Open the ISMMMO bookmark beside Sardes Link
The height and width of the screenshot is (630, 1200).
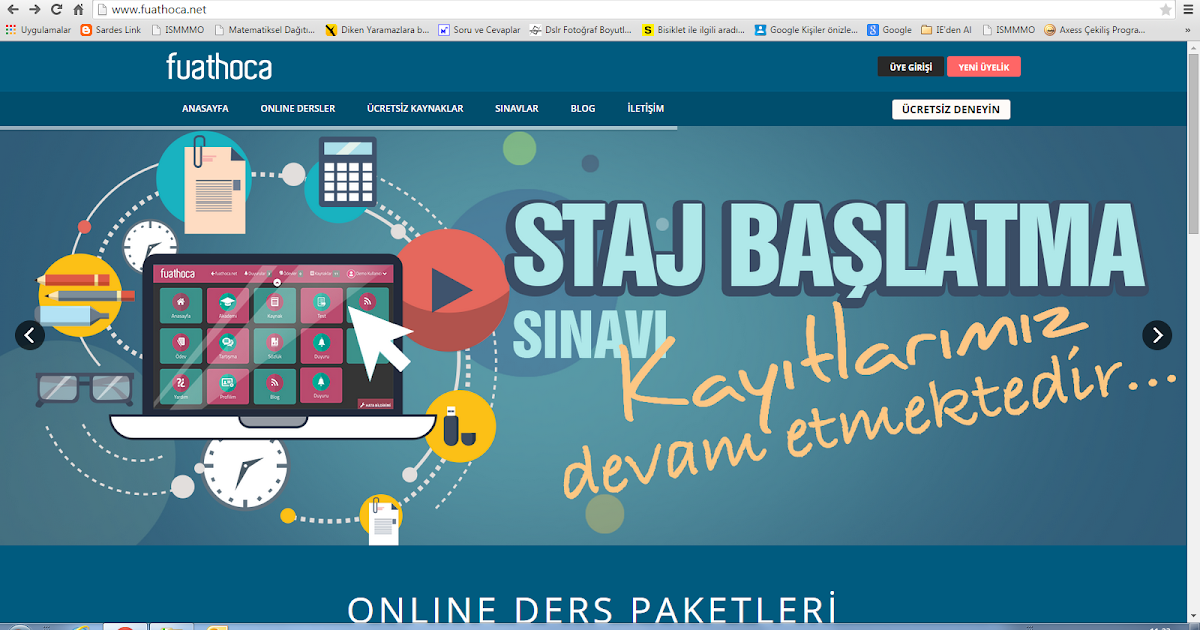[178, 30]
